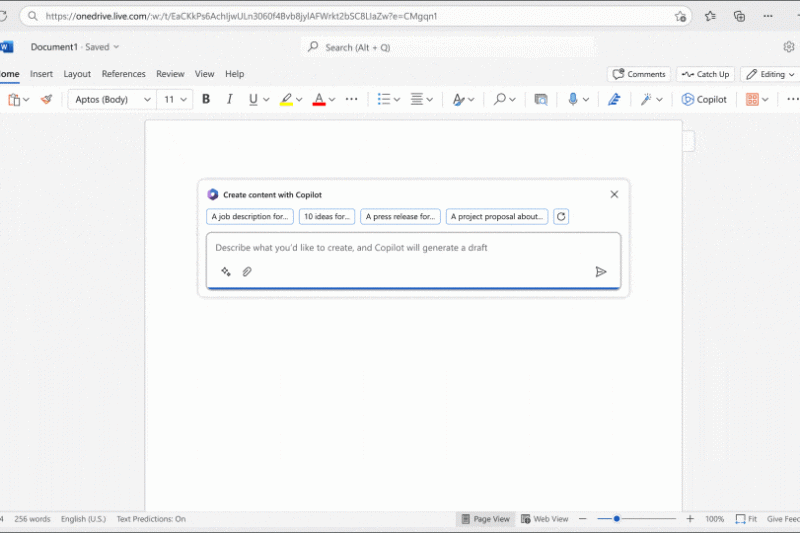Click the Find magnifier icon in ribbon
The image size is (800, 533).
tap(499, 99)
